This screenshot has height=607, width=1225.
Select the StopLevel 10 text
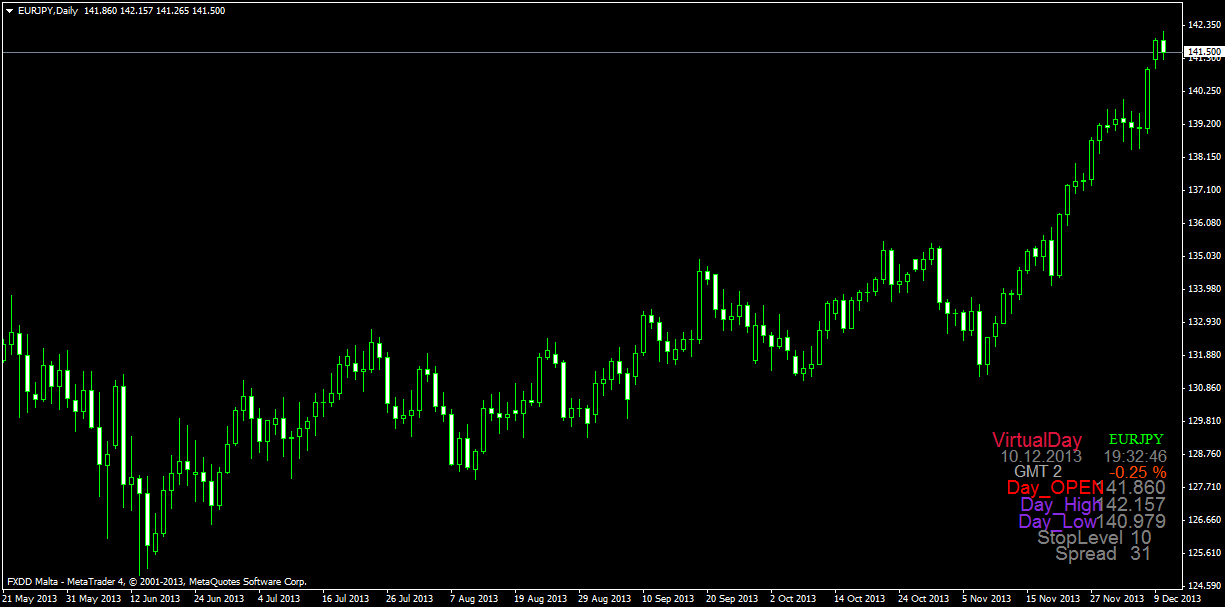click(x=1094, y=537)
